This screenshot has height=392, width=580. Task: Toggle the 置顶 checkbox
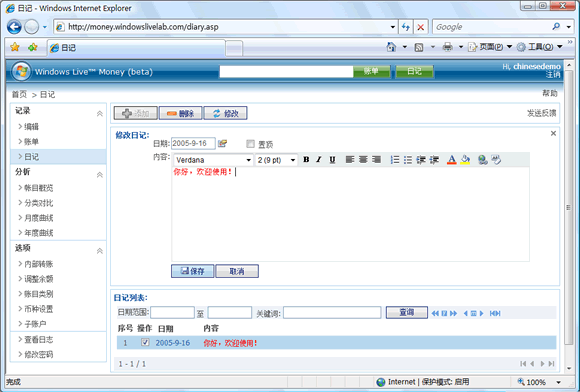[x=250, y=143]
